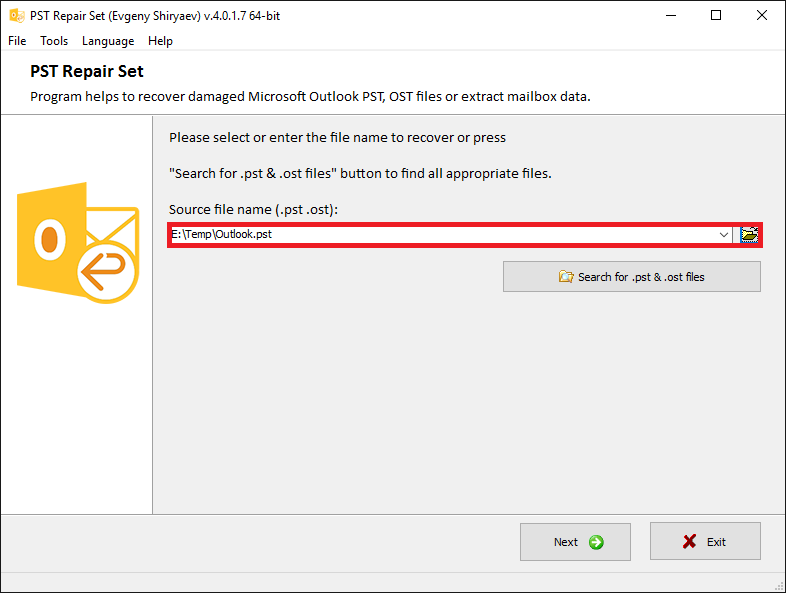Minimize the PST Repair Set window

point(671,16)
